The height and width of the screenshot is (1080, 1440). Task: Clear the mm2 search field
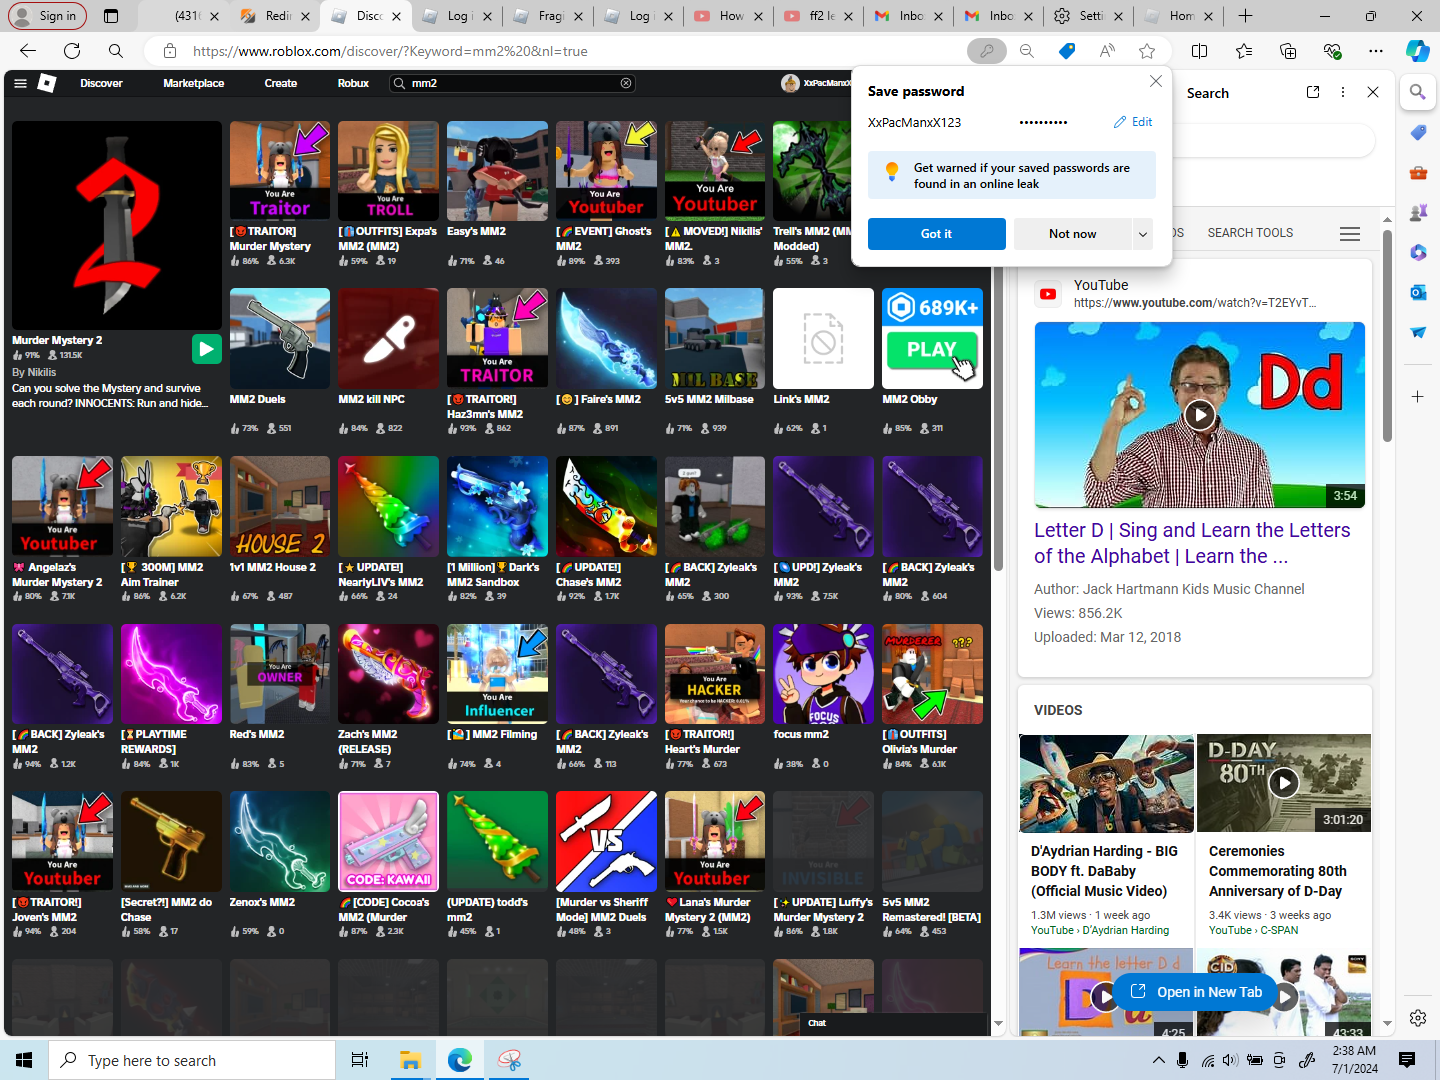[x=626, y=83]
